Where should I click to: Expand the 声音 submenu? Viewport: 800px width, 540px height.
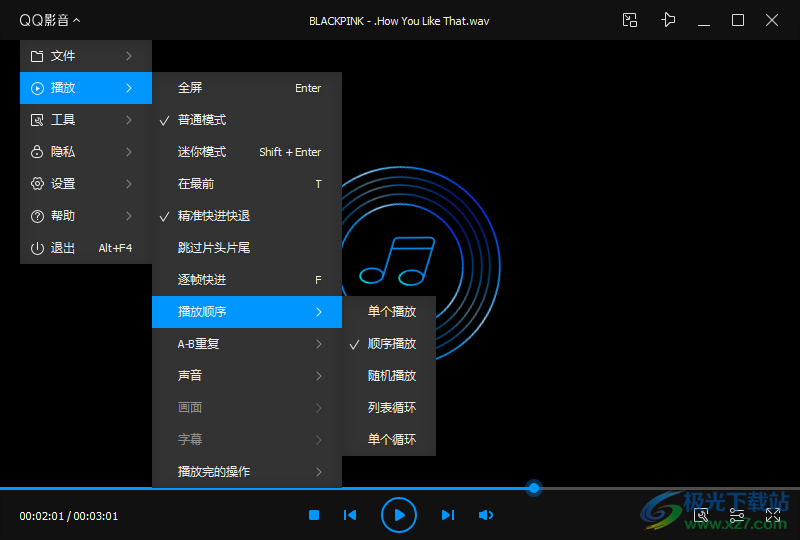pos(247,376)
